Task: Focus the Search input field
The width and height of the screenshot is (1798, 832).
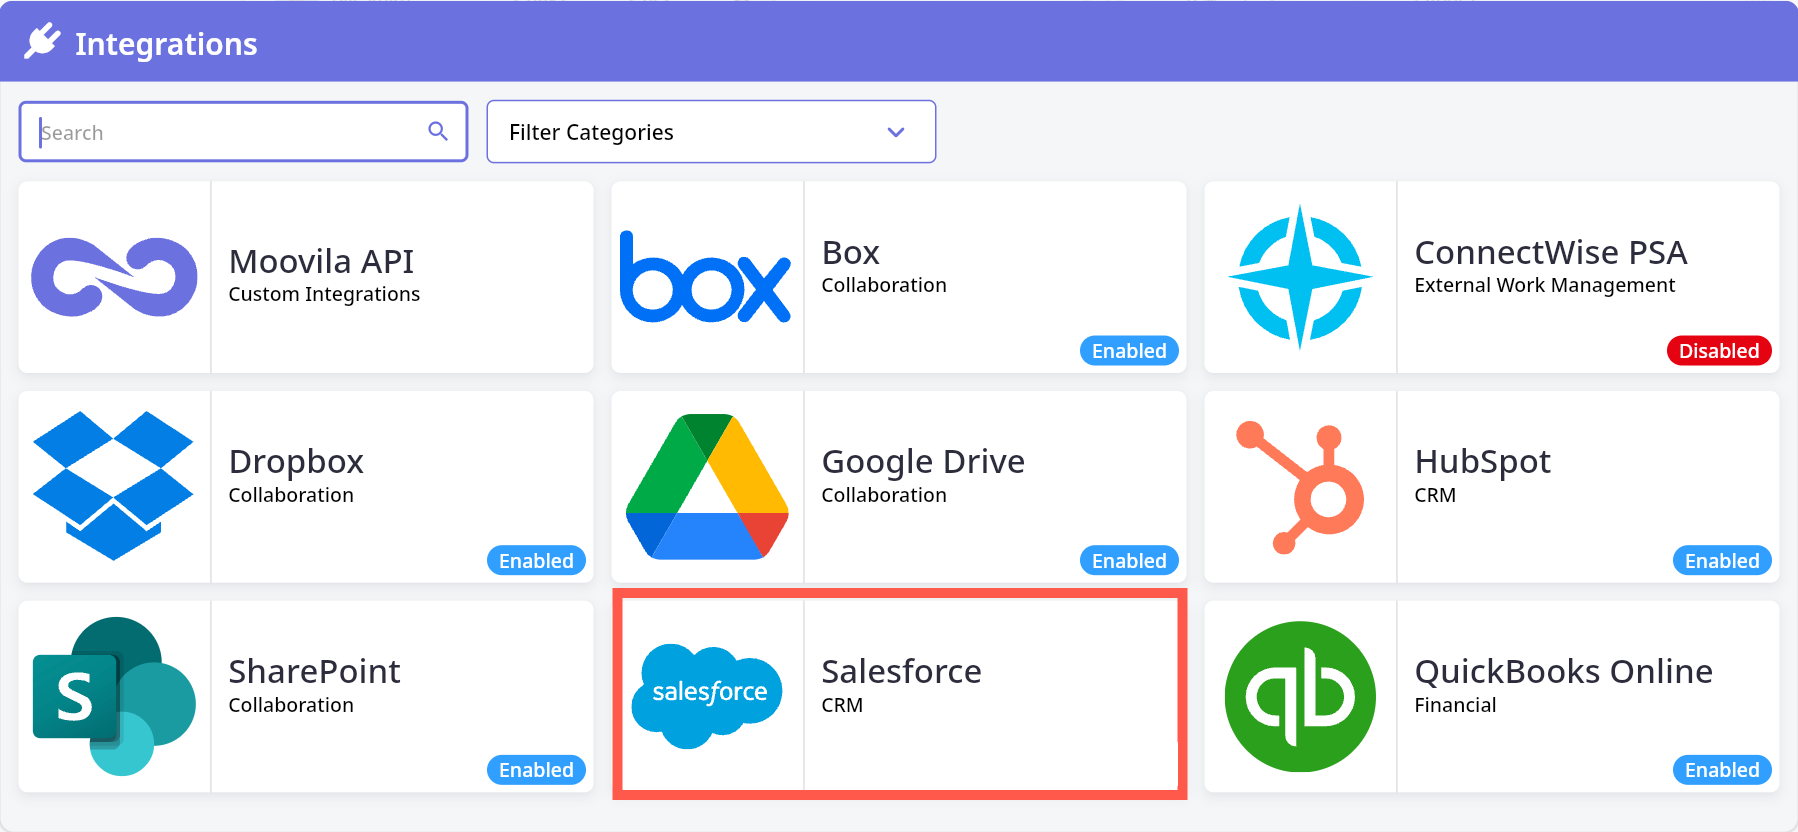Action: (230, 132)
